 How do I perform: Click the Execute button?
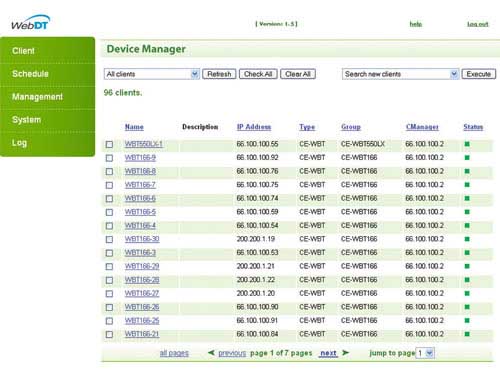(x=479, y=74)
